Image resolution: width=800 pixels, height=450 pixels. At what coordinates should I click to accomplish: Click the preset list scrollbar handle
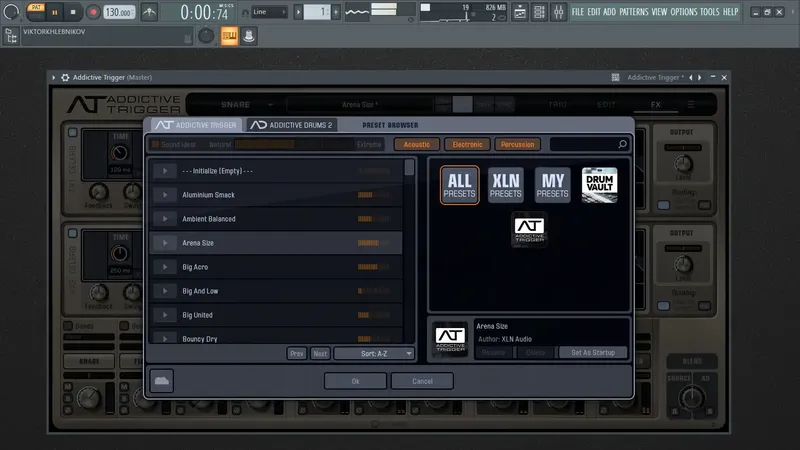click(409, 167)
